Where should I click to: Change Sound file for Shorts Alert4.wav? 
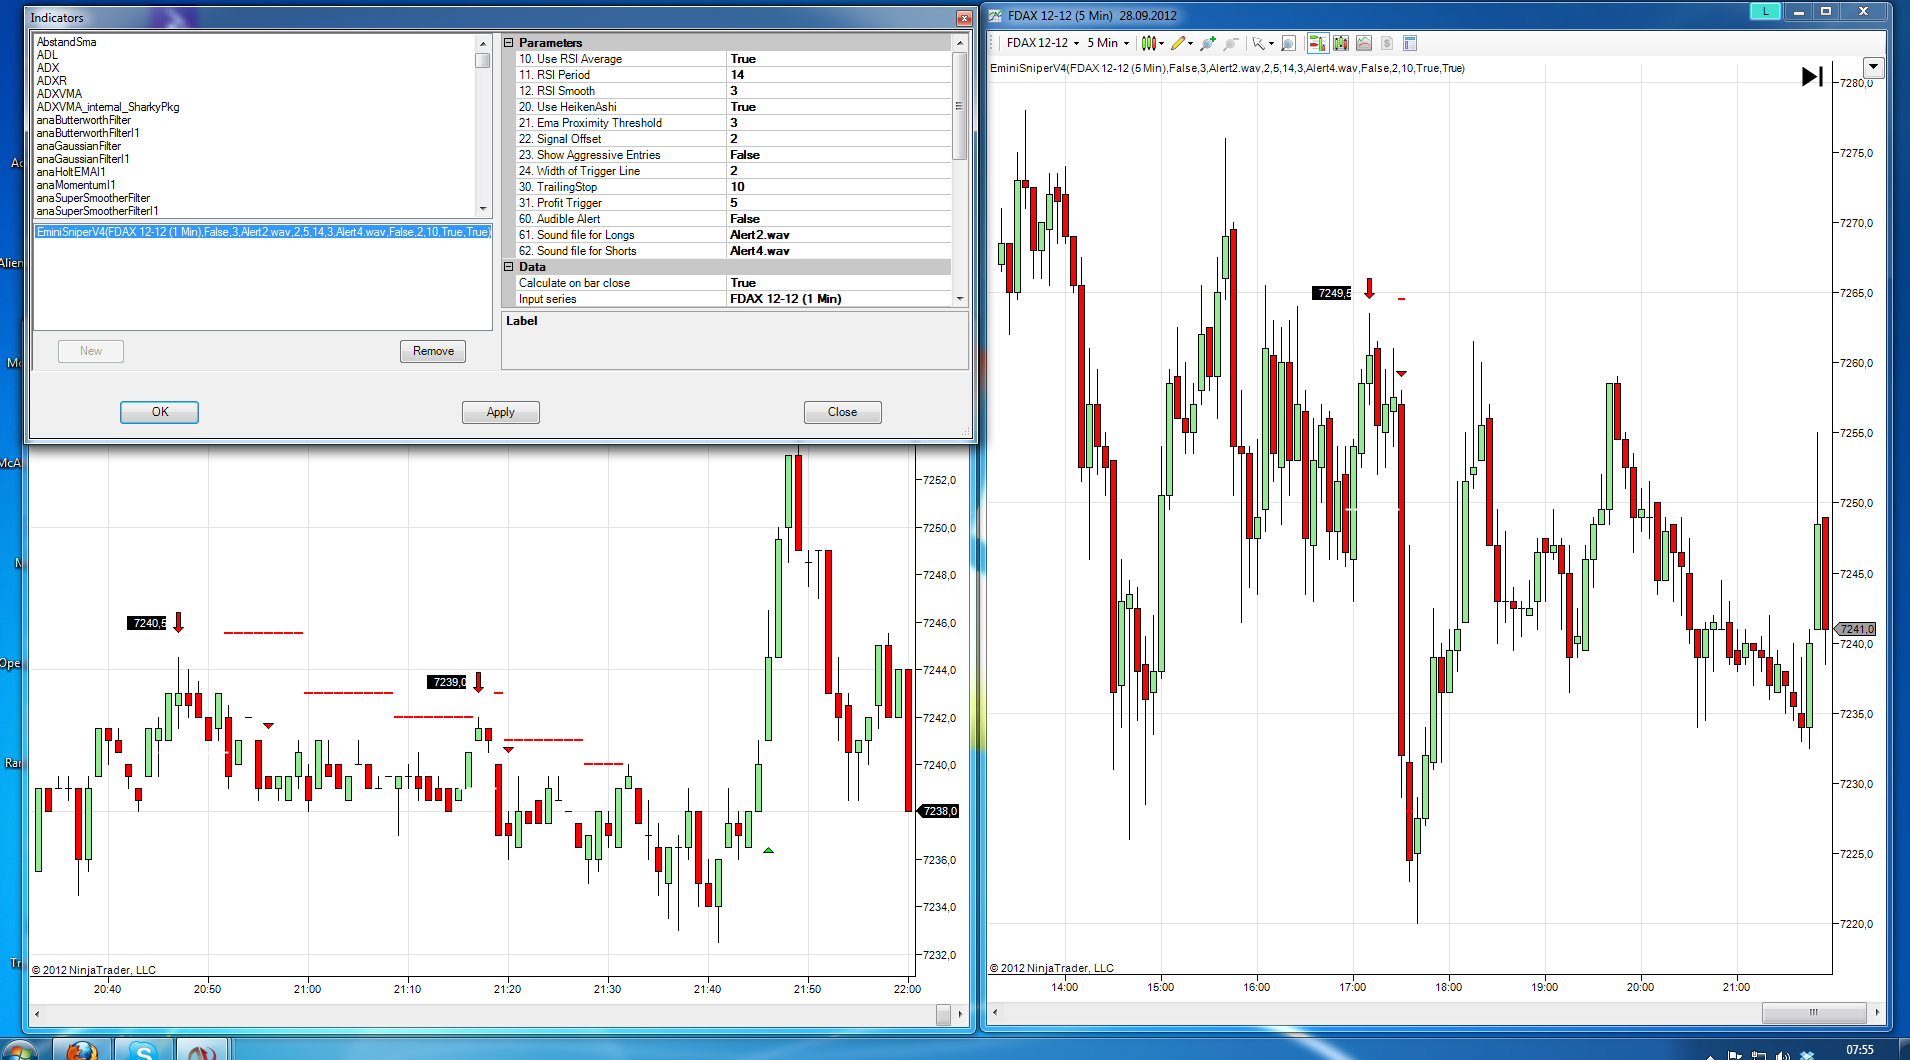[839, 251]
